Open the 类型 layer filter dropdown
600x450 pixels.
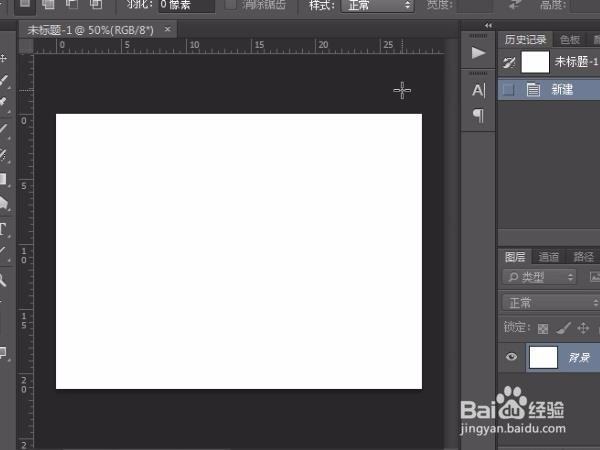tap(539, 277)
